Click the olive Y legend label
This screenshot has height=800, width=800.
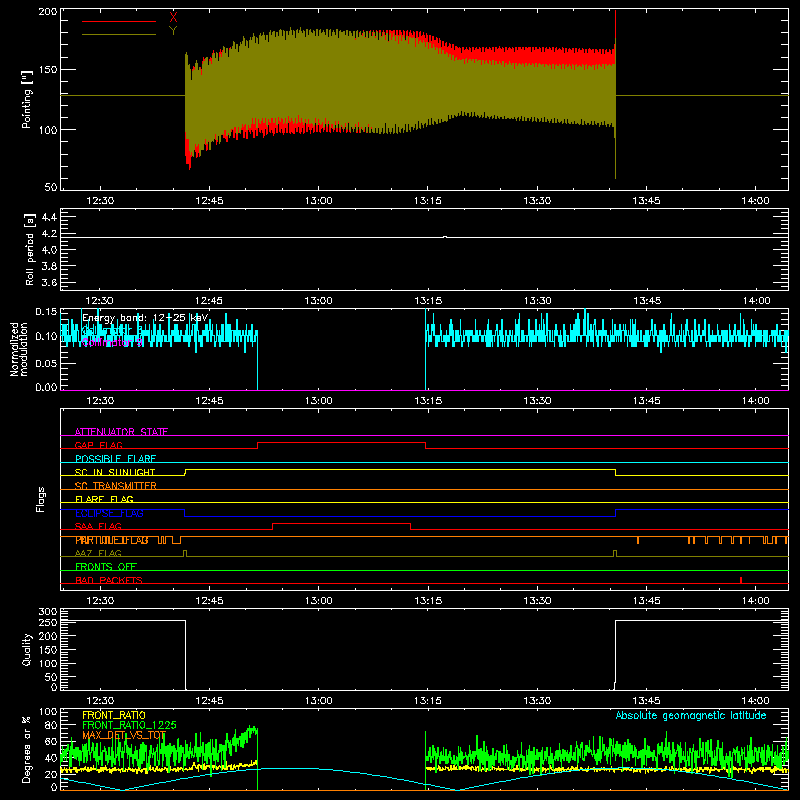click(173, 31)
